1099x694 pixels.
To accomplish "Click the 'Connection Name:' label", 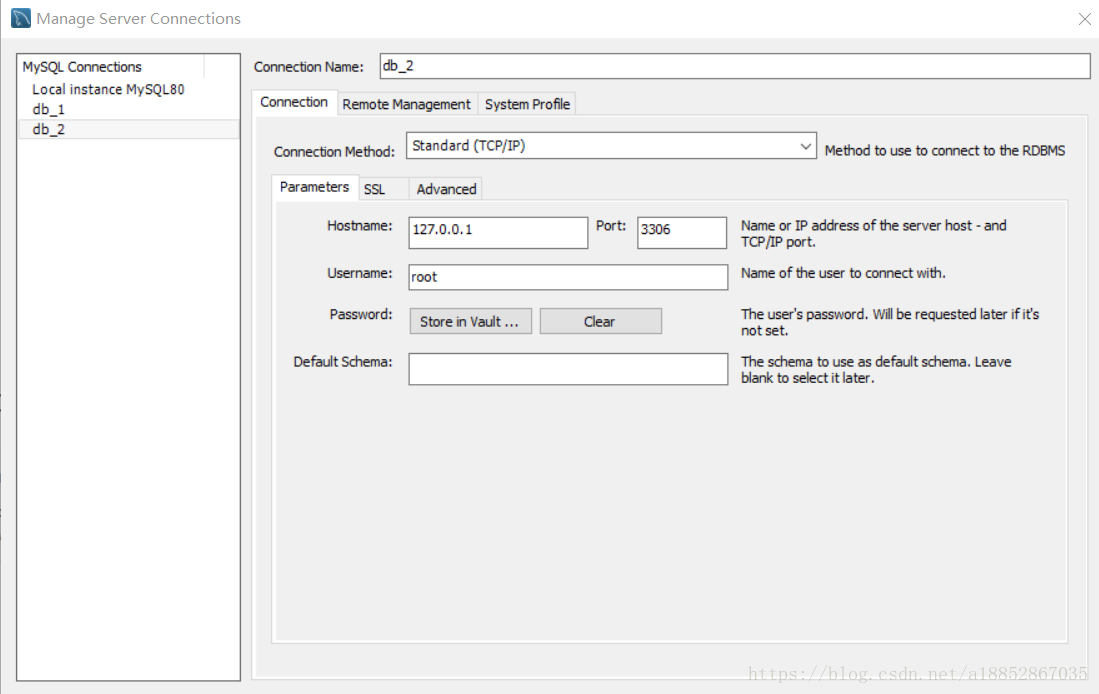I will click(x=308, y=67).
